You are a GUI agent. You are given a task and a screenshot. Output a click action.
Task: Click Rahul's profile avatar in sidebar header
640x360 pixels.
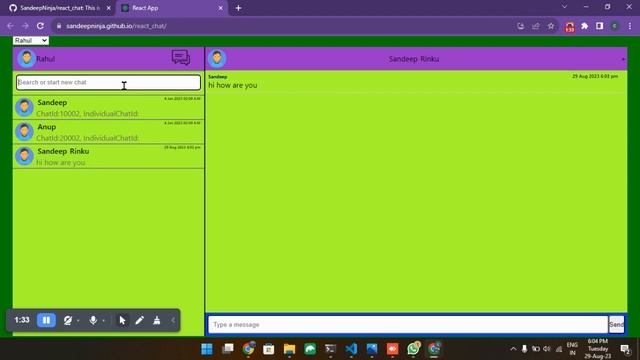click(x=27, y=58)
